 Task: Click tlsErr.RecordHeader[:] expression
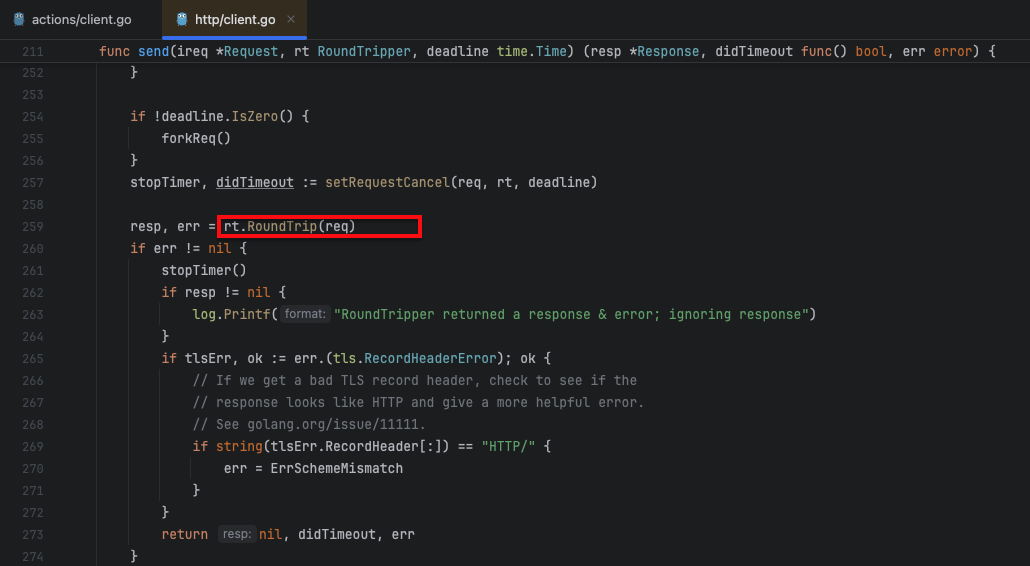tap(355, 446)
